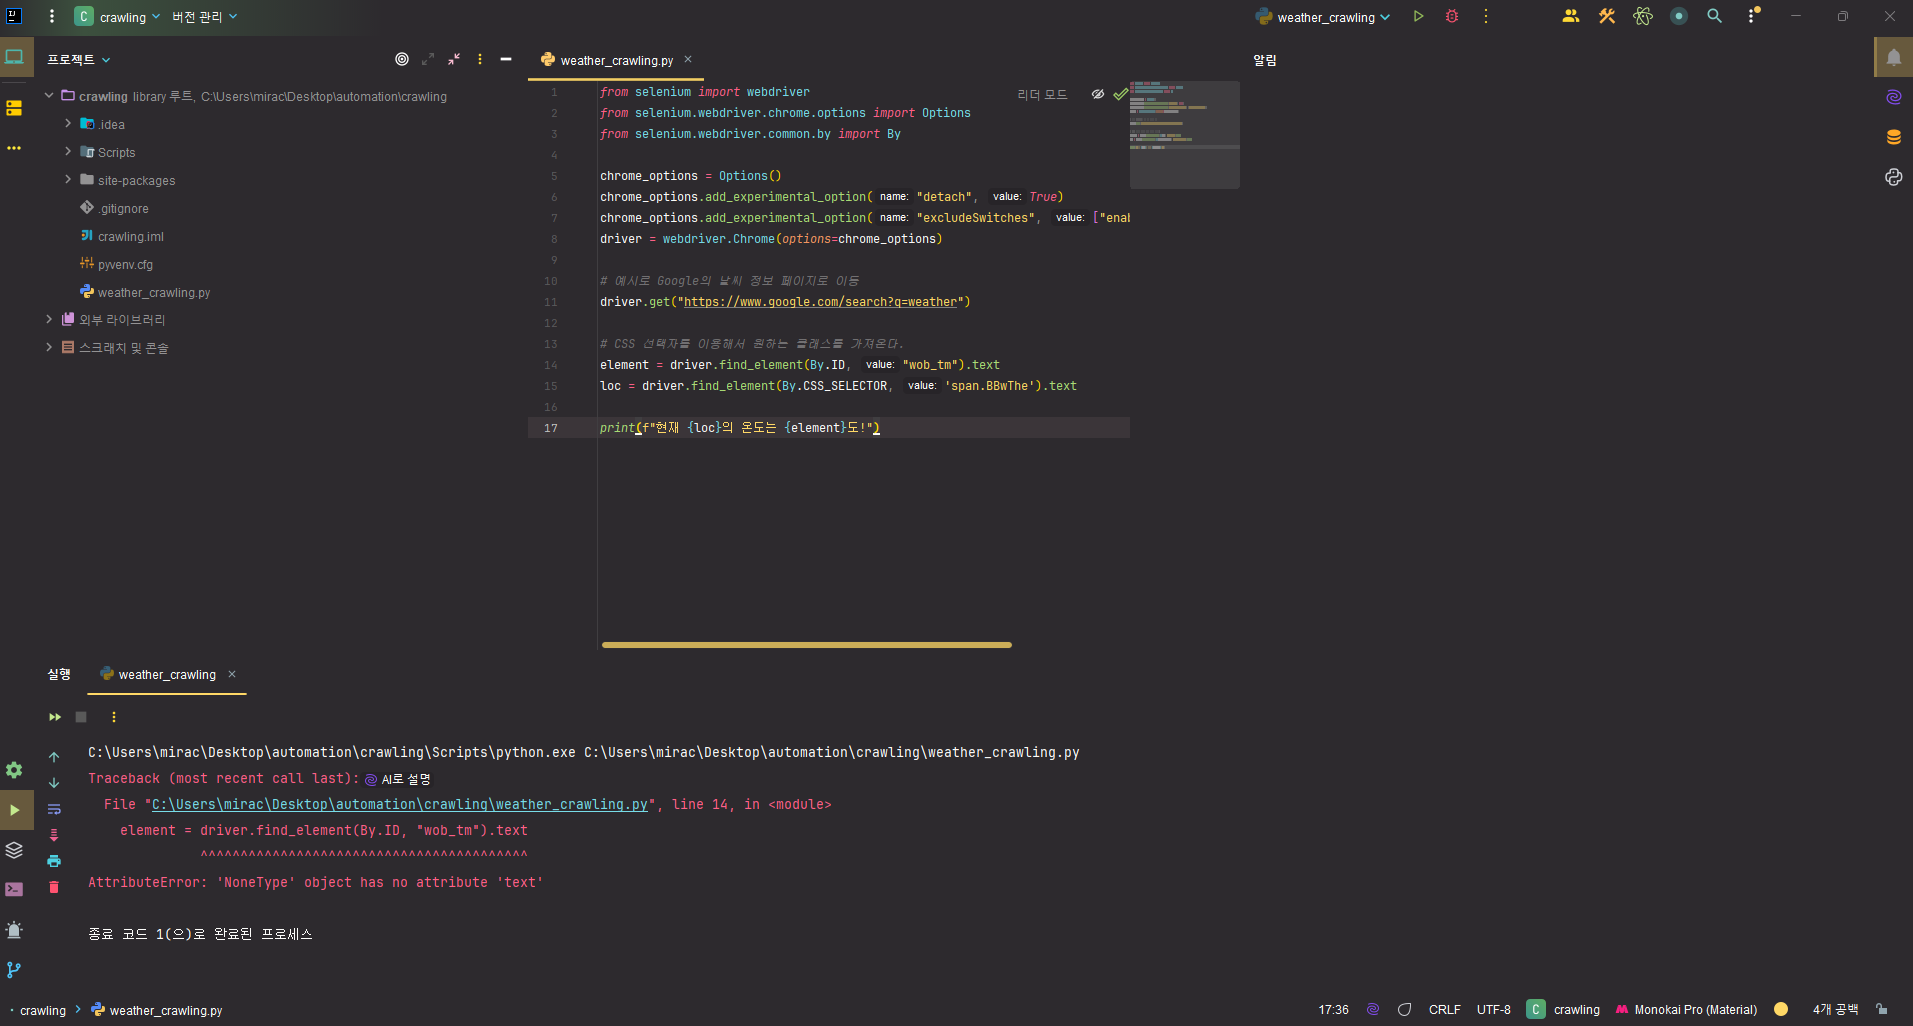Stop the process in Run panel

(81, 717)
